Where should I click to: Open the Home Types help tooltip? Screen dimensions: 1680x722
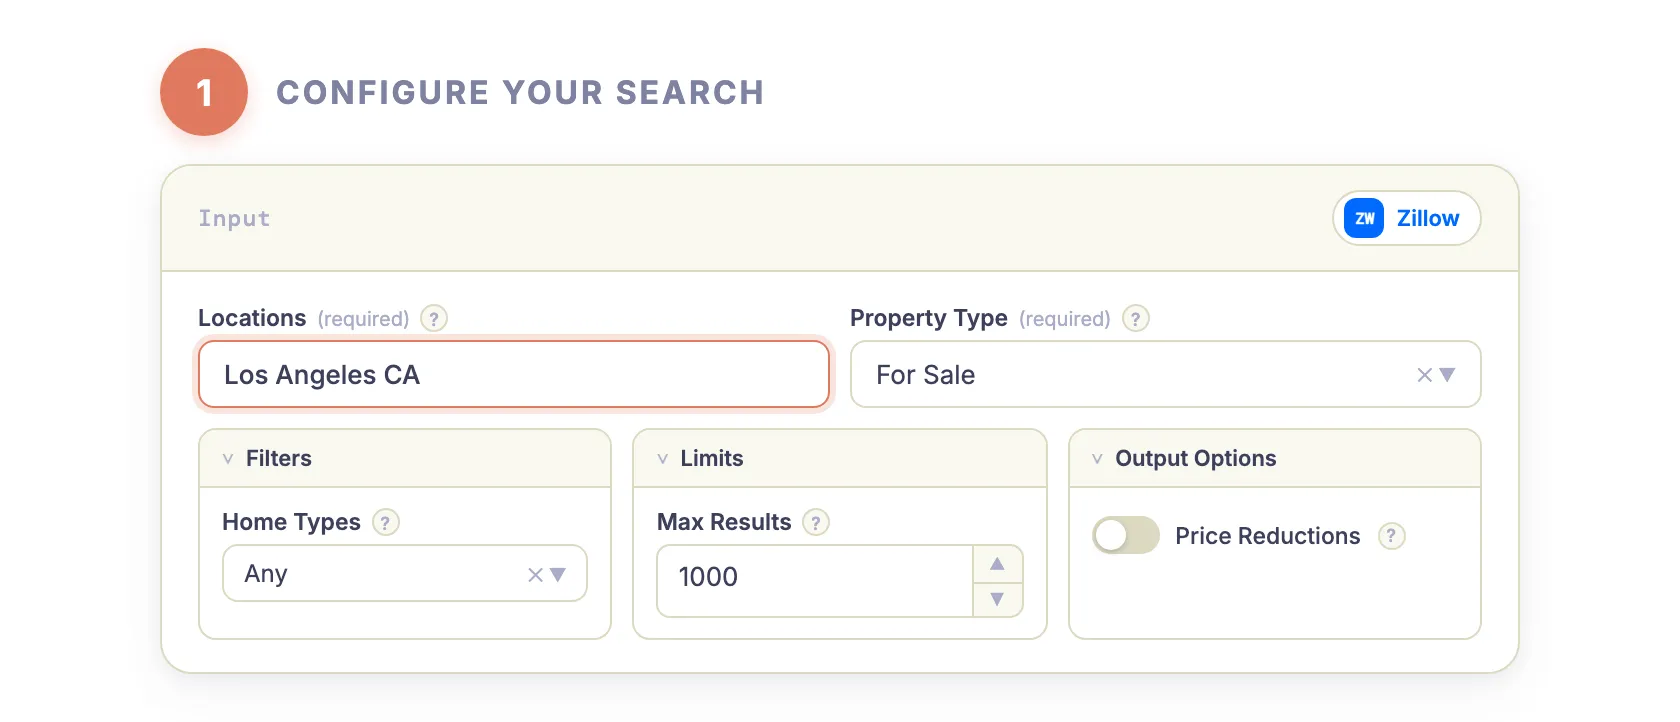coord(386,521)
